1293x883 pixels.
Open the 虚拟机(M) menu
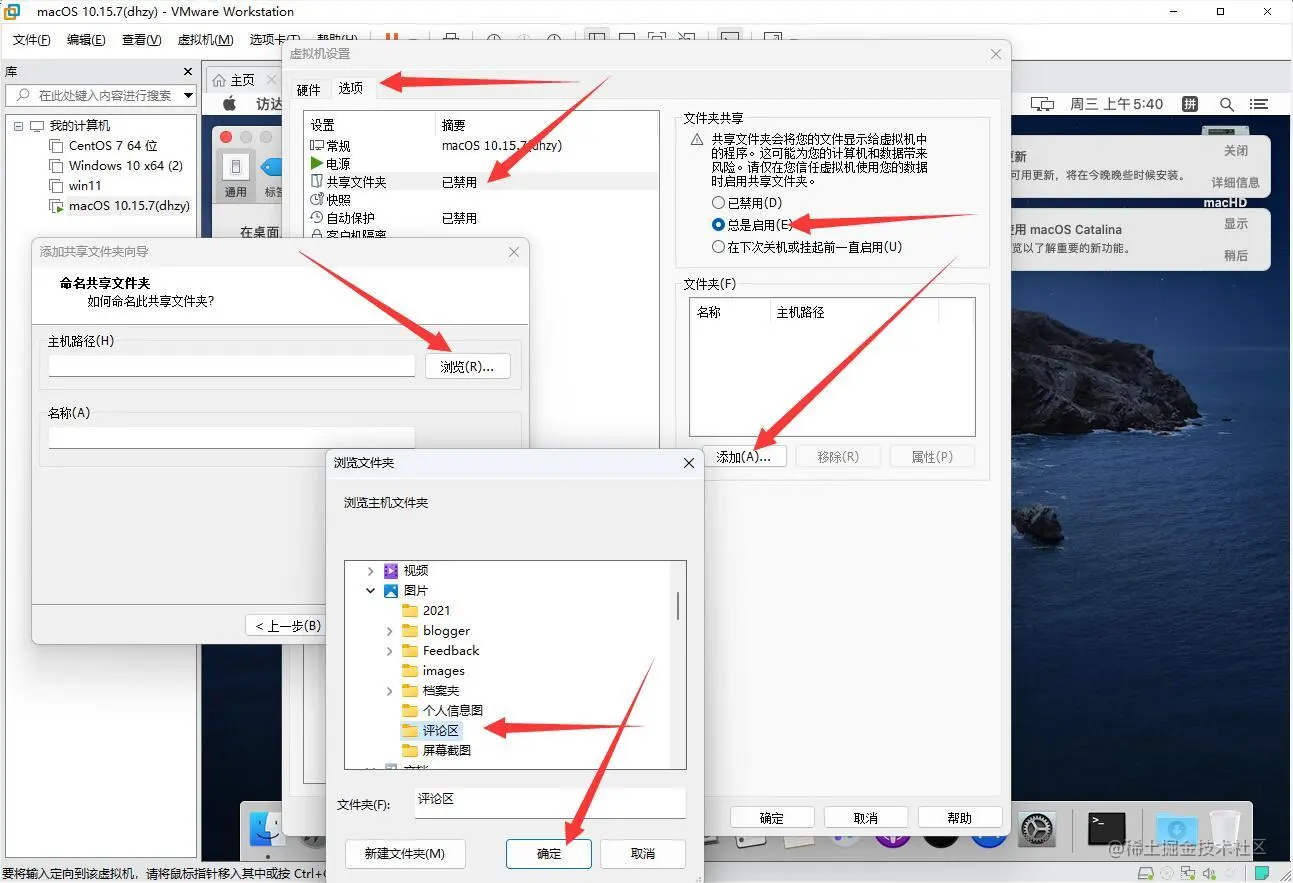204,40
